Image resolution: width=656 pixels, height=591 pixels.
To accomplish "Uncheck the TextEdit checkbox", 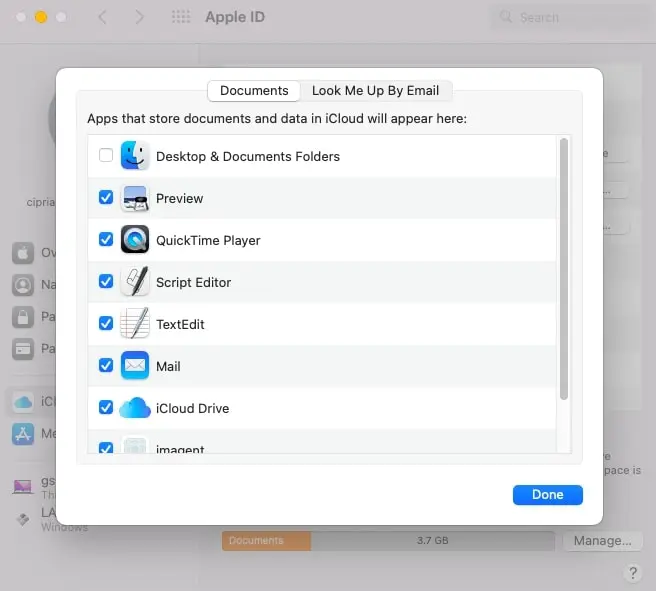I will (106, 323).
